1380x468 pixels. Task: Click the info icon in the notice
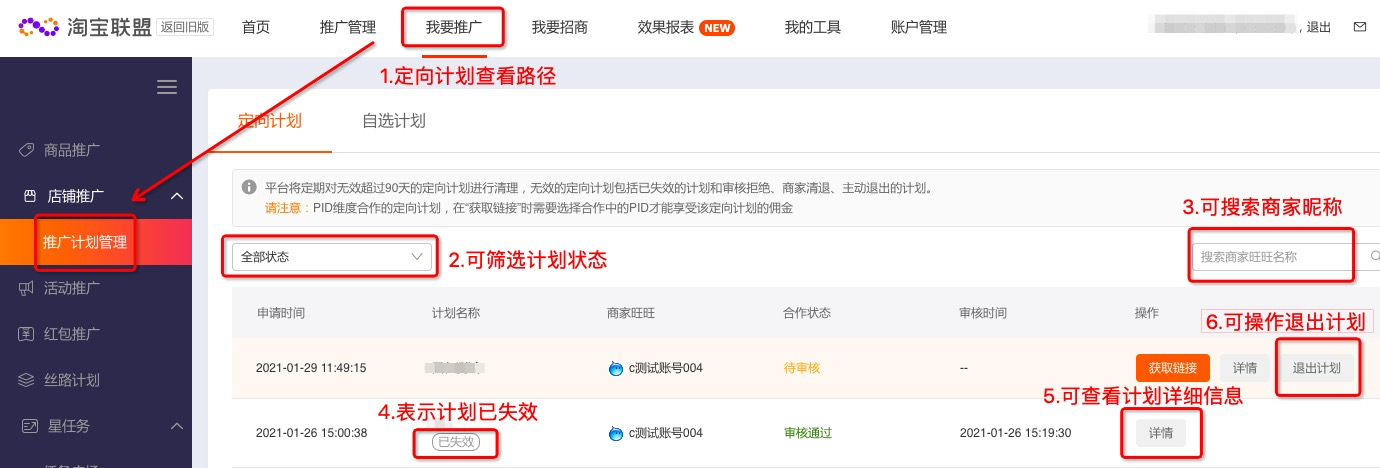[x=249, y=187]
